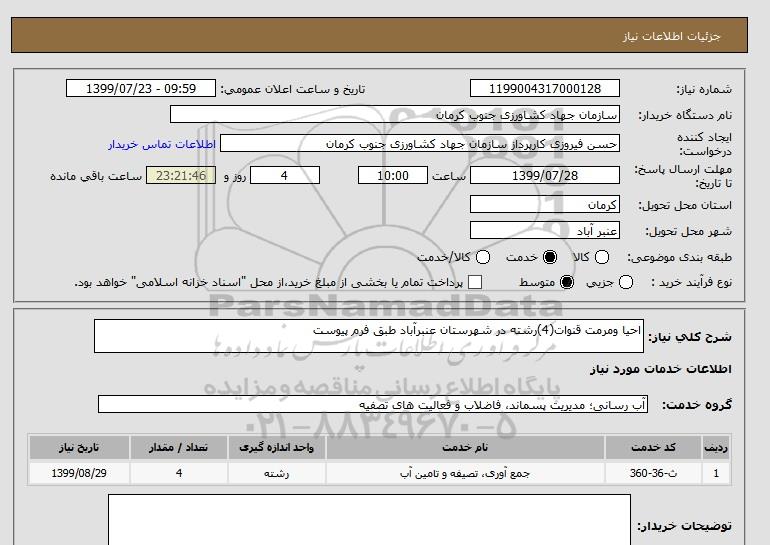Click the شهر محل تحویل field

click(x=544, y=231)
